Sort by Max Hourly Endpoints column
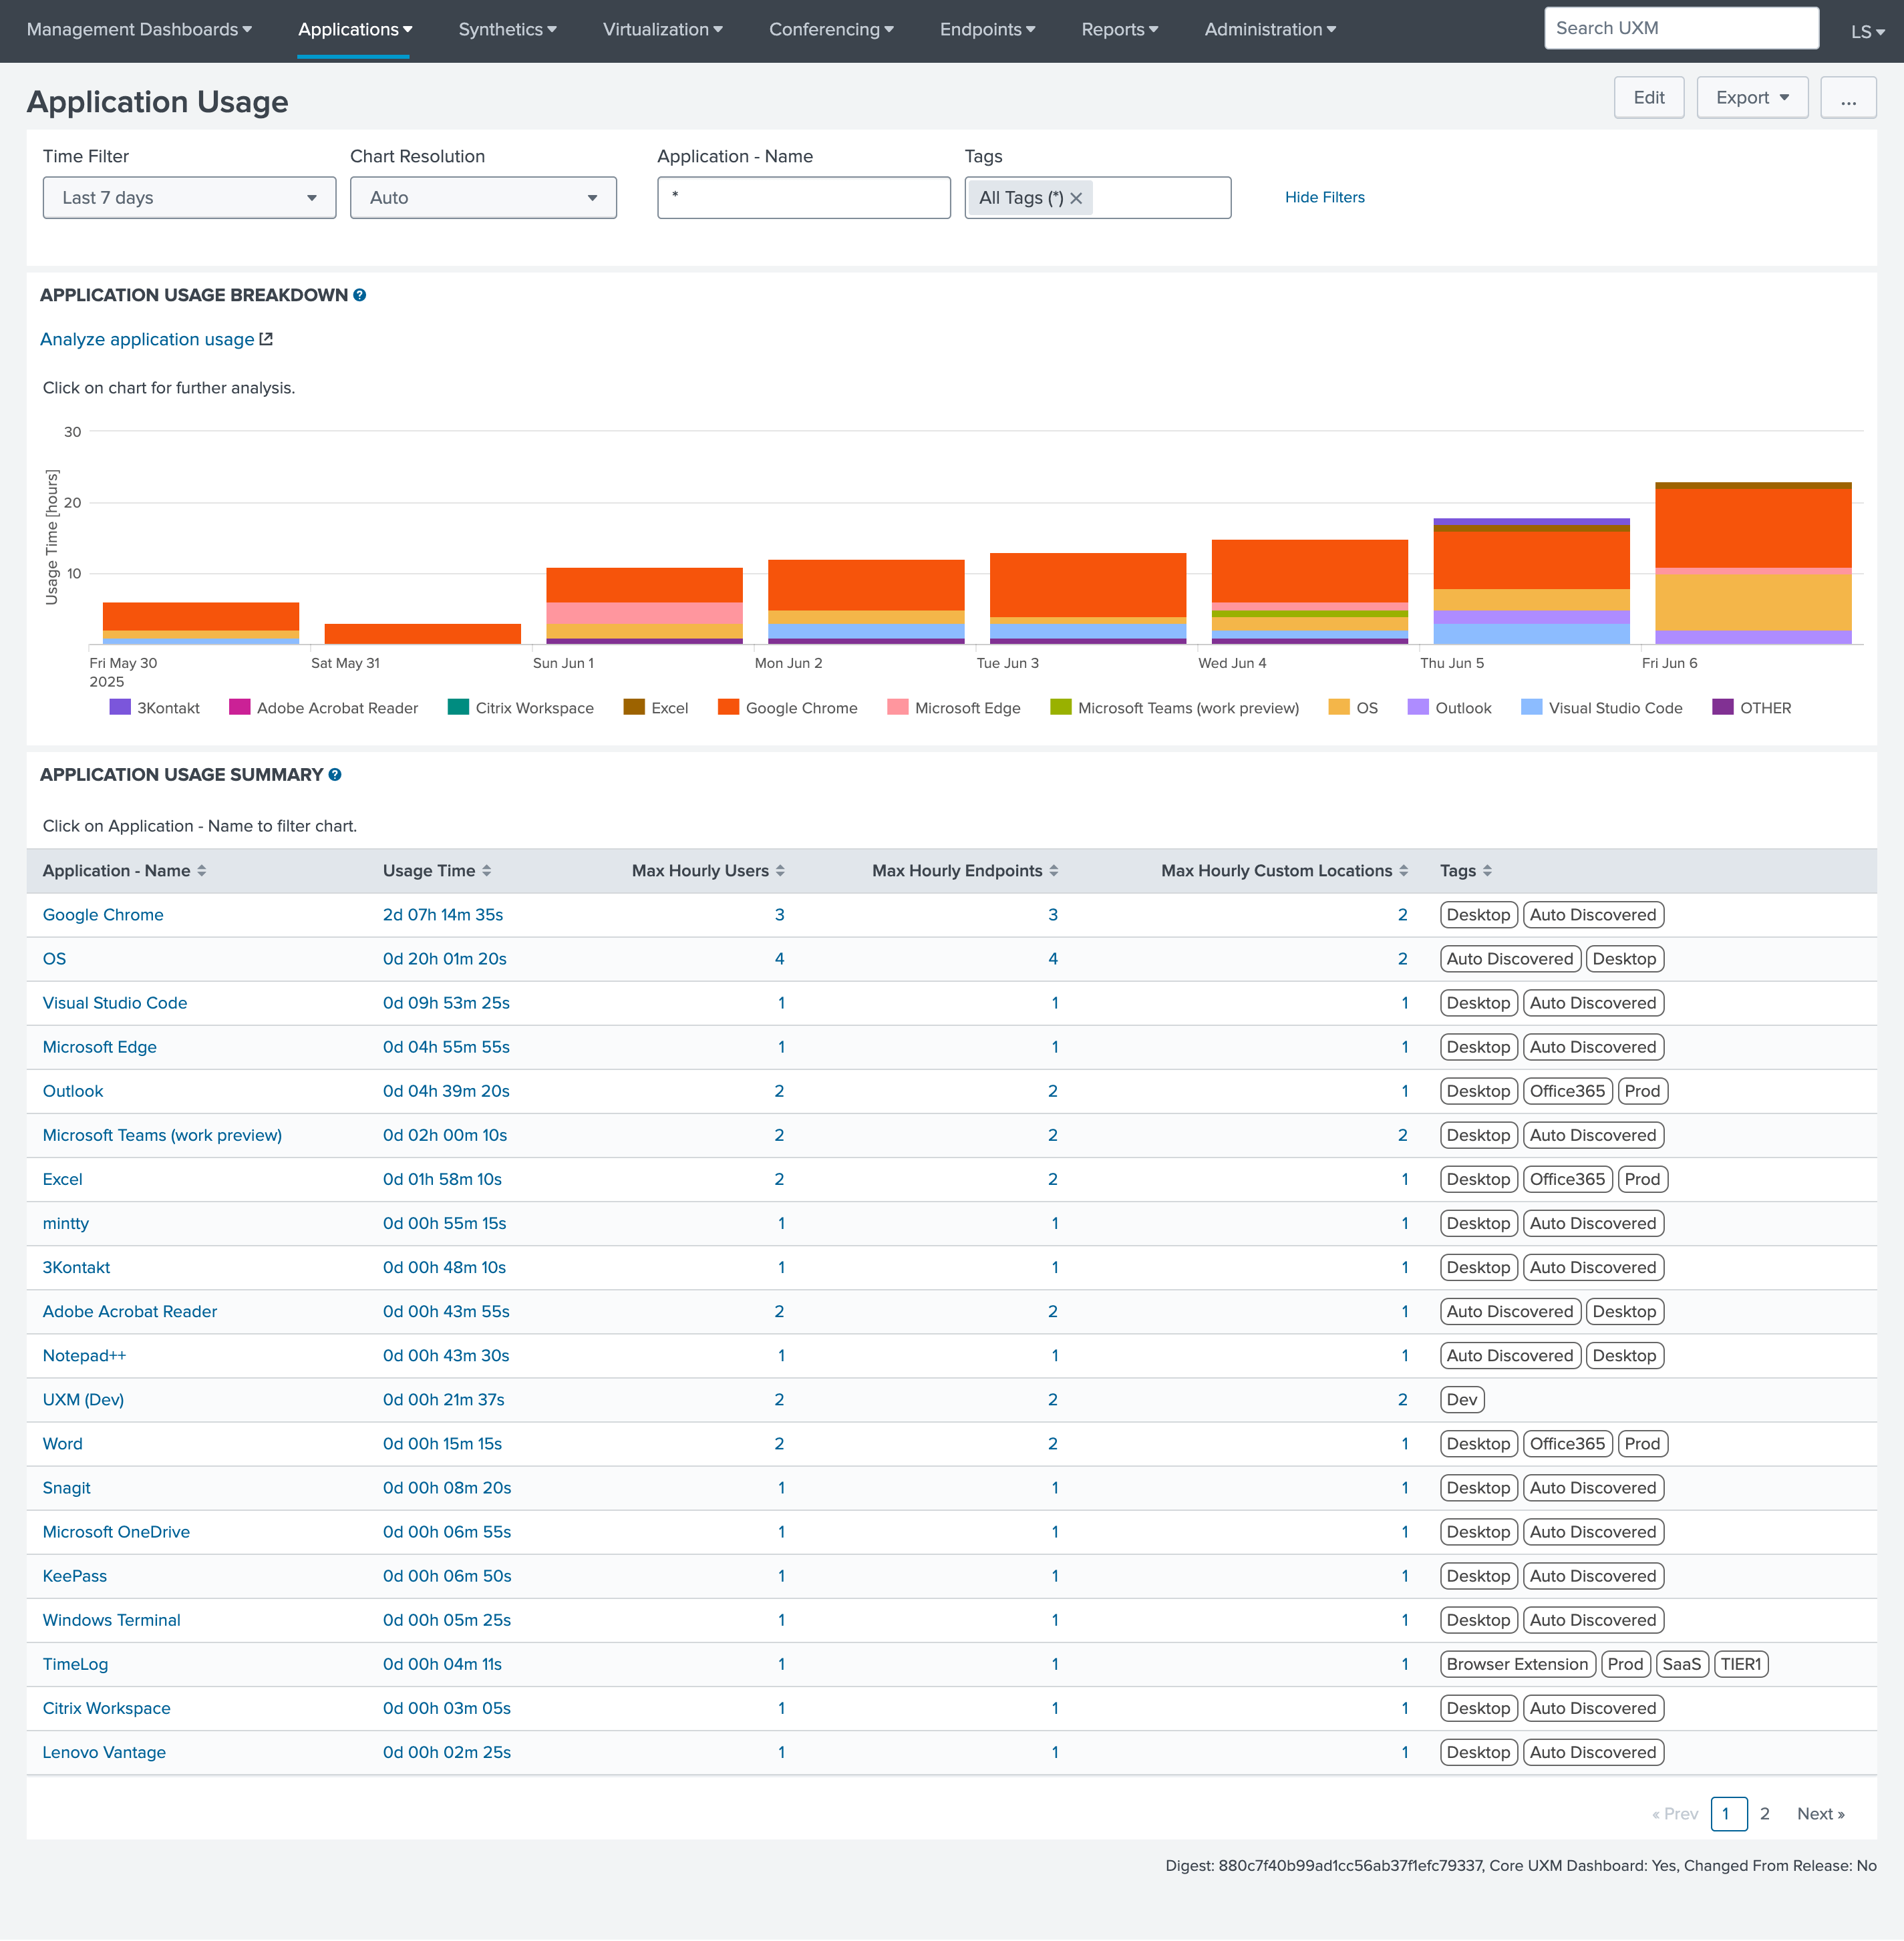Viewport: 1904px width, 1941px height. [x=1054, y=871]
